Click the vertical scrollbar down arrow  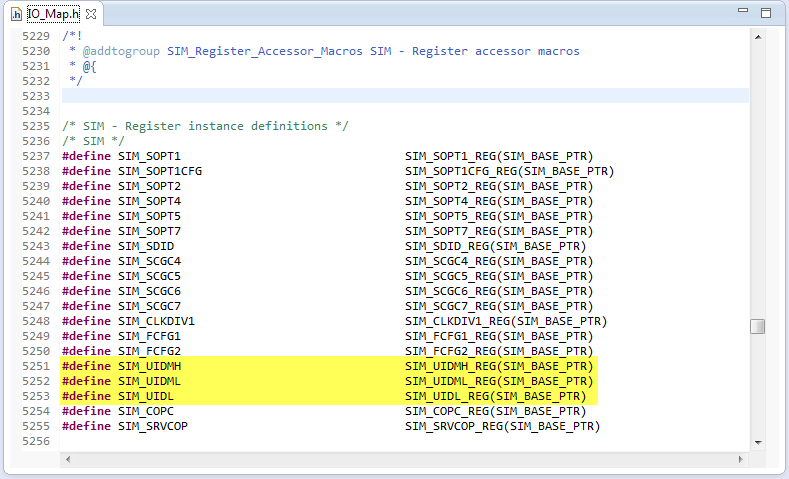click(757, 441)
